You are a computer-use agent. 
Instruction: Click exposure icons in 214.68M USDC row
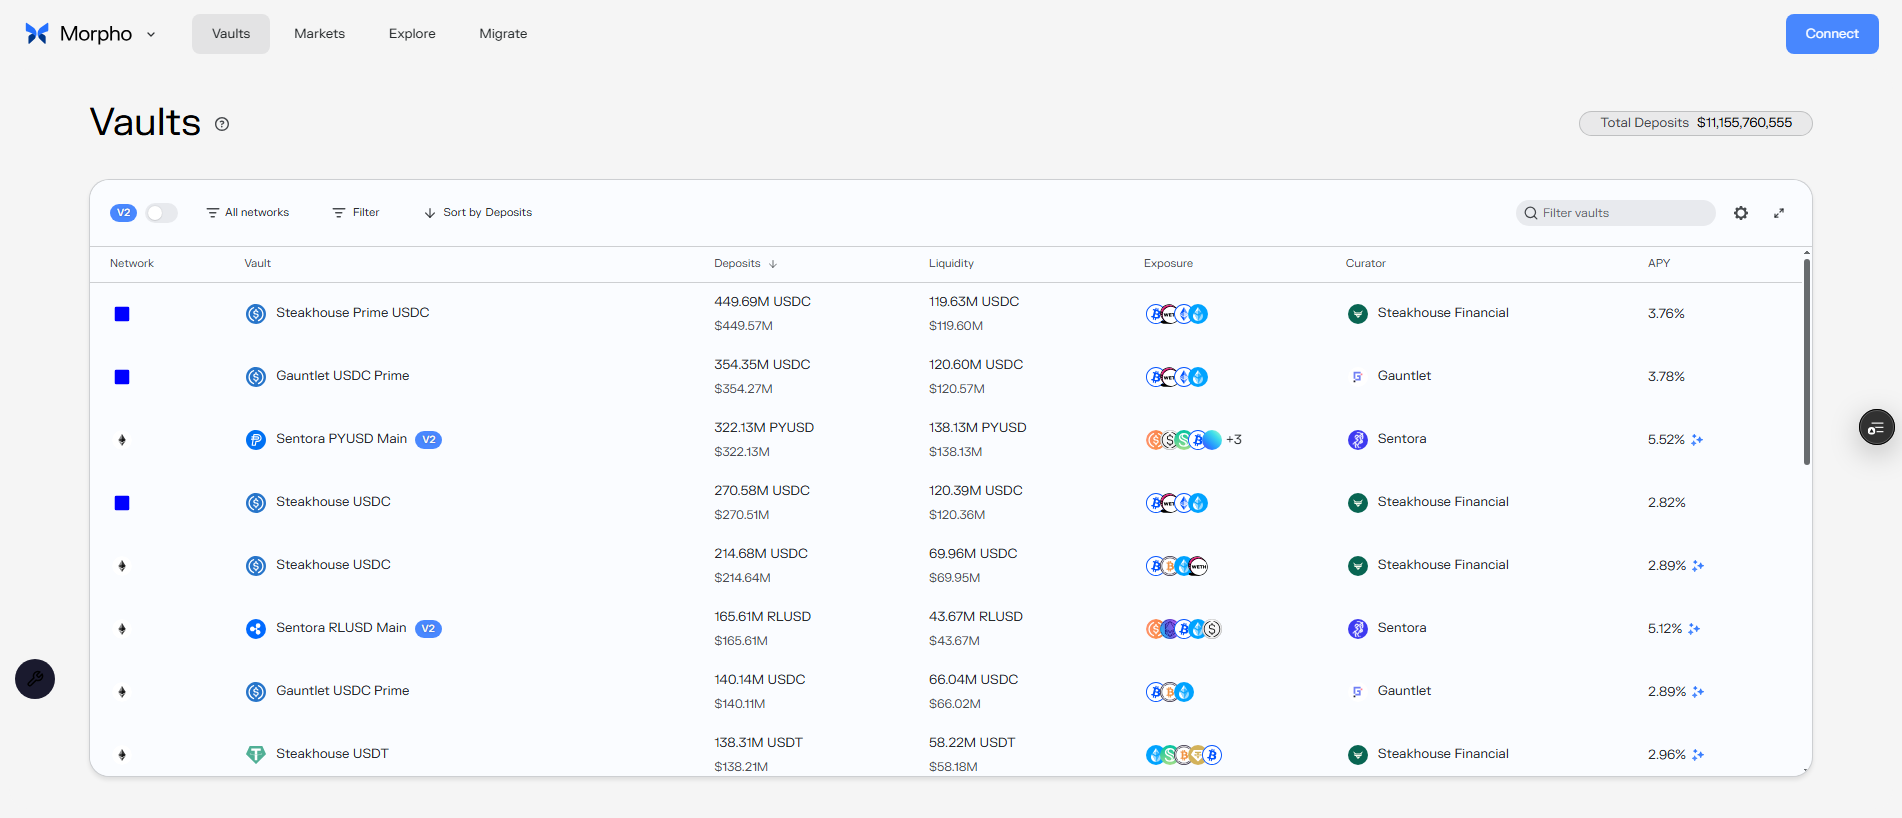pos(1177,566)
